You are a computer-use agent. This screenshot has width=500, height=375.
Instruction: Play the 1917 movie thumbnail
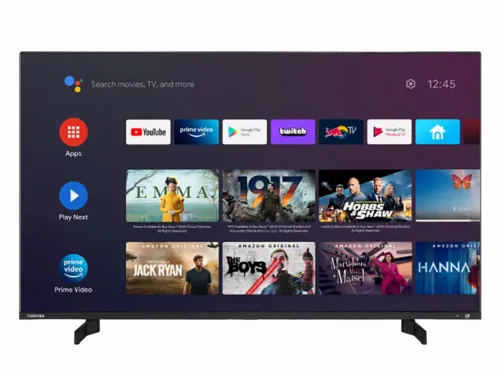pos(269,196)
